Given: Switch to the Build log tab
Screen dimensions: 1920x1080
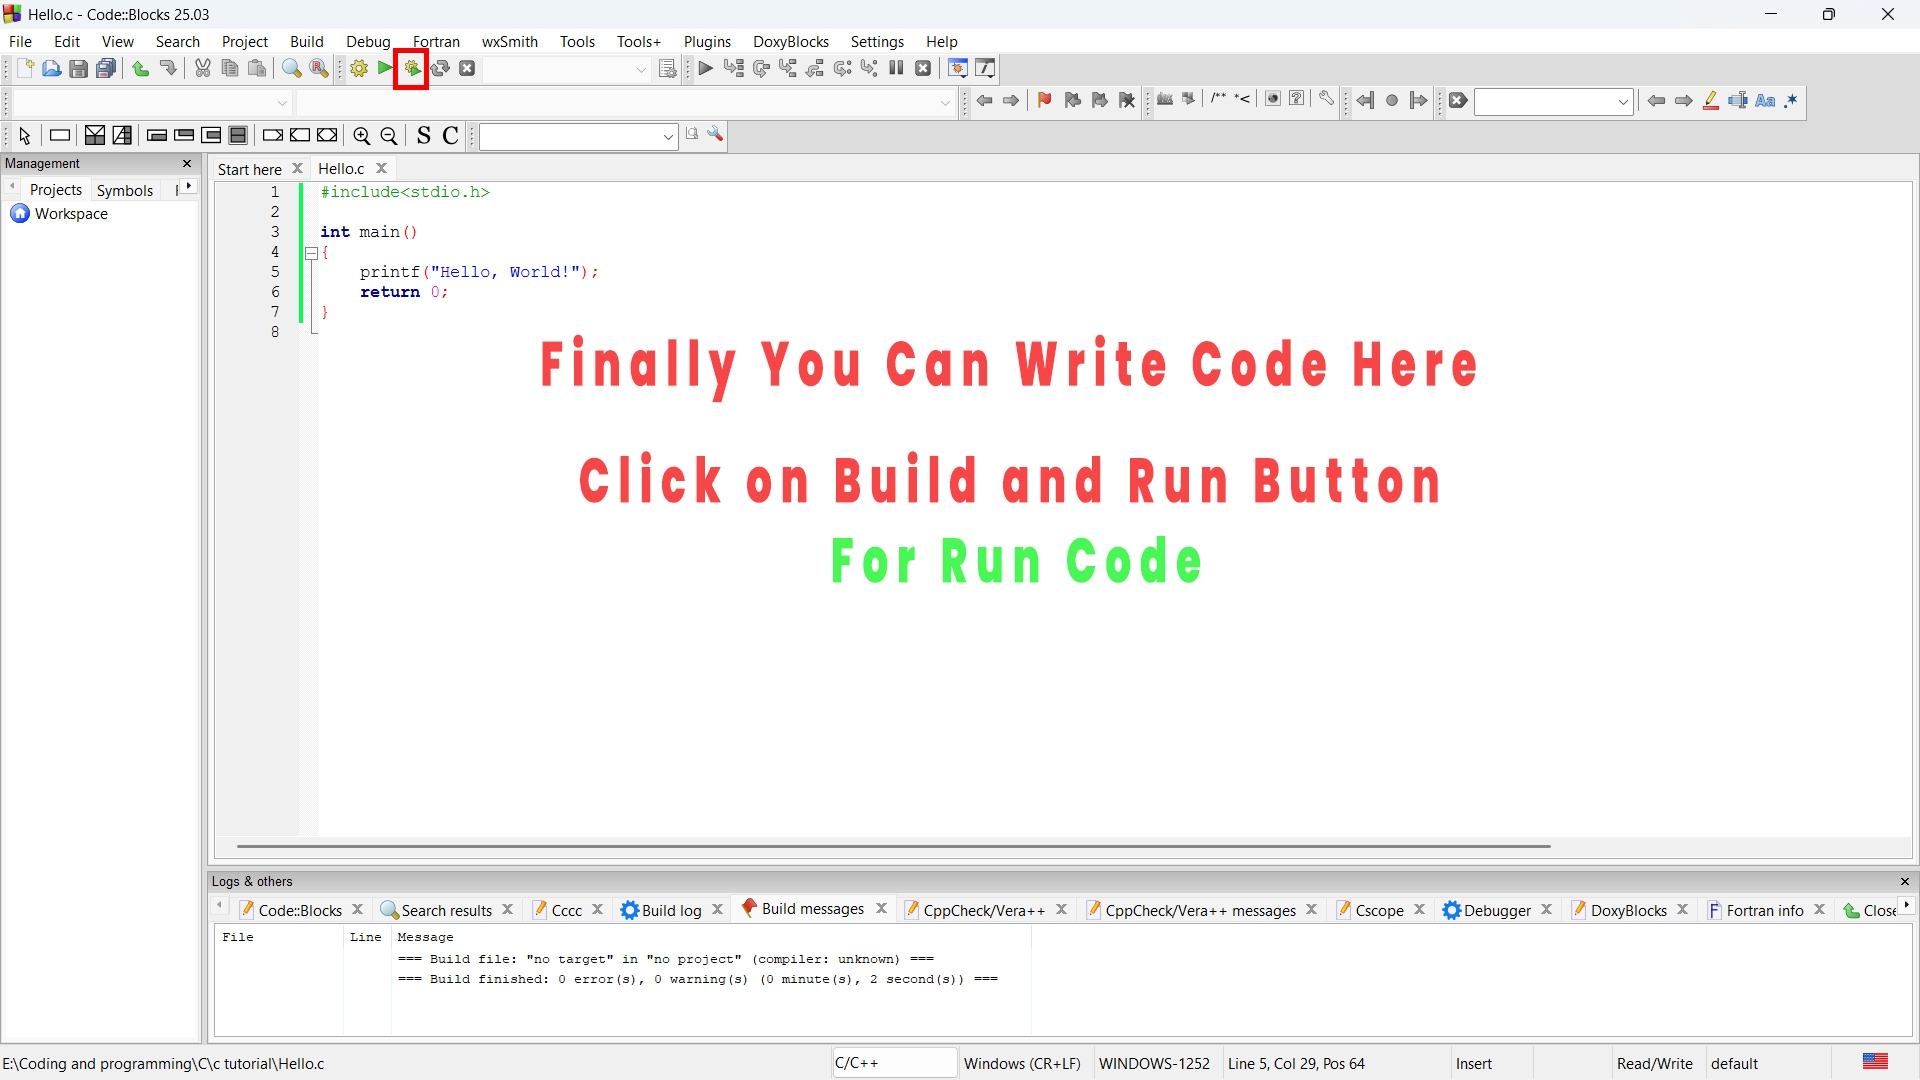Looking at the screenshot, I should click(x=670, y=910).
